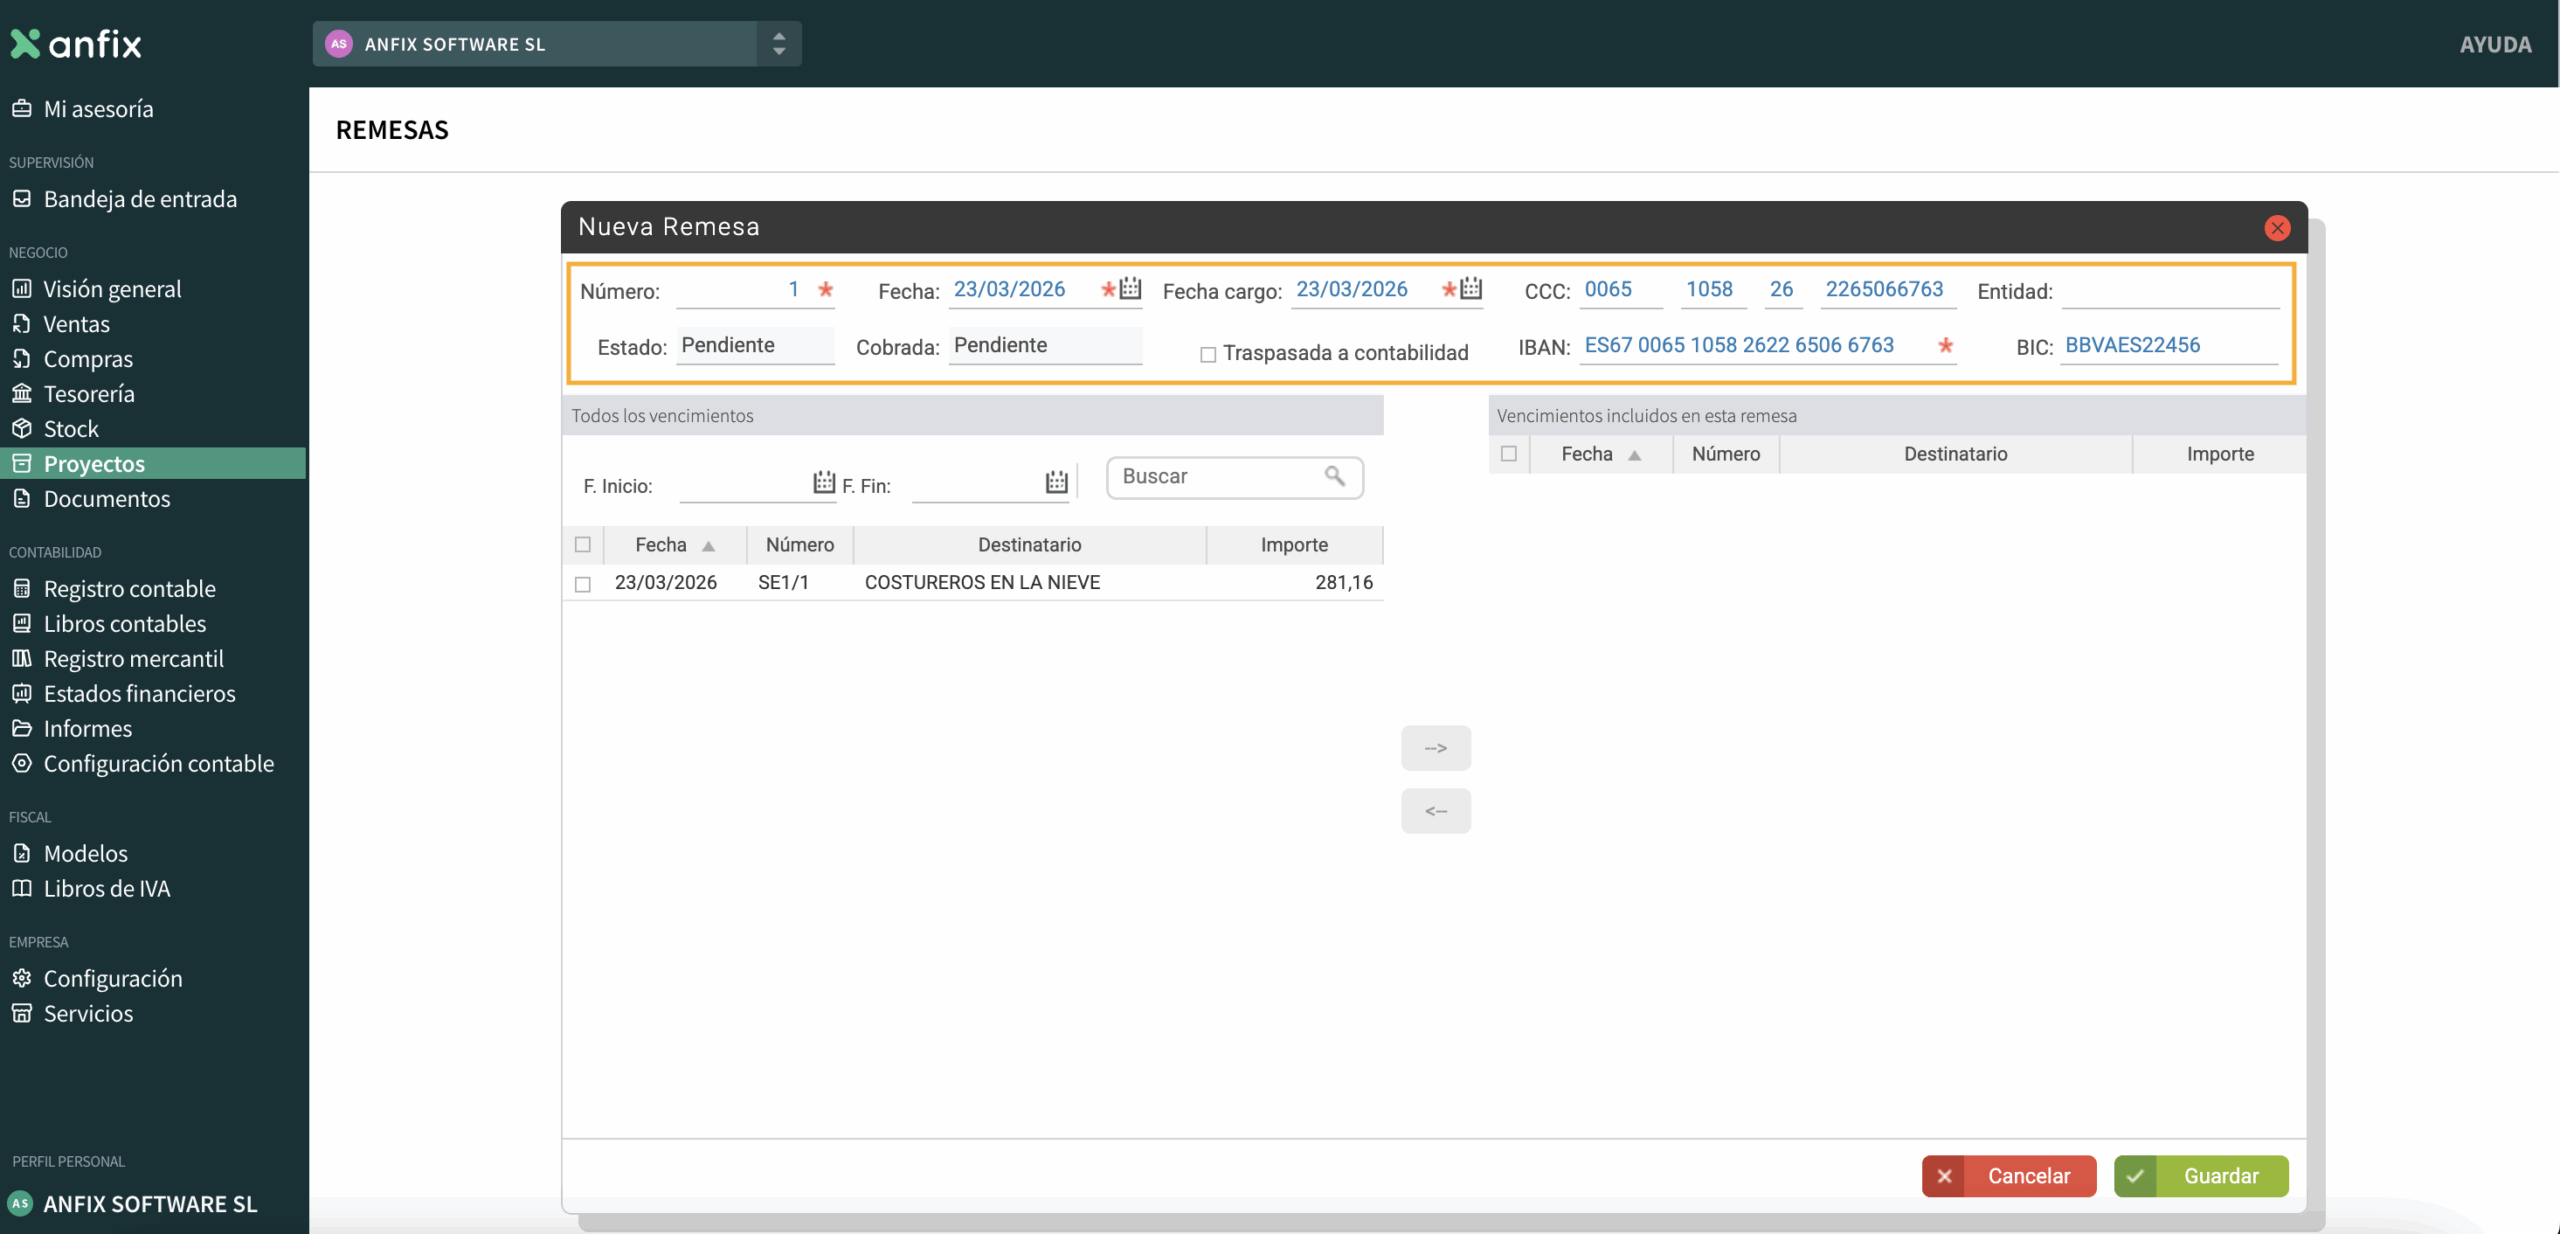Click into the Entidad input field
Screen dimensions: 2560x1234
(2169, 291)
